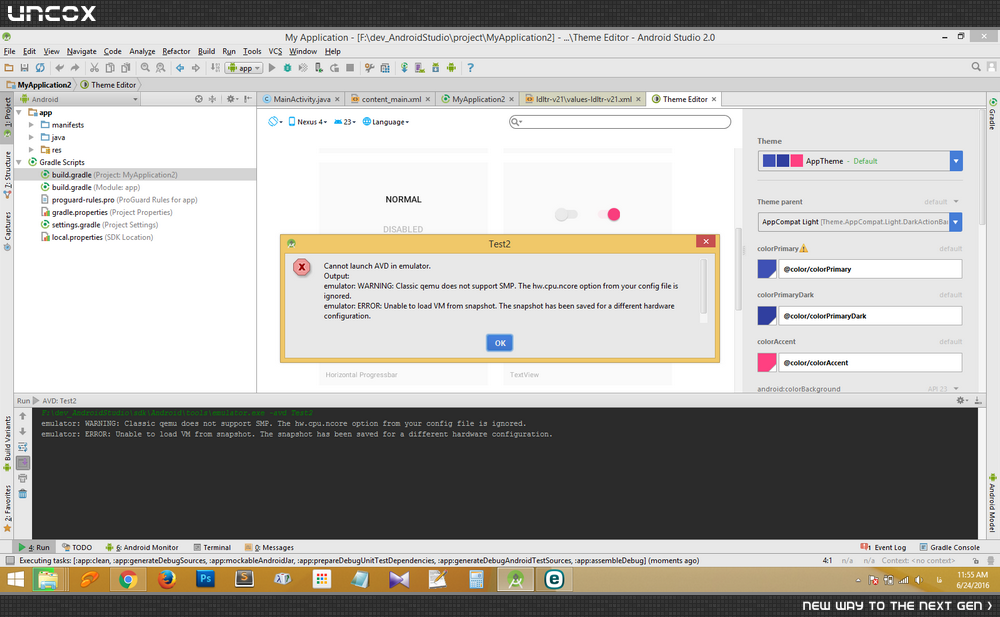Expand the manifests folder
The image size is (1000, 617).
[x=31, y=125]
